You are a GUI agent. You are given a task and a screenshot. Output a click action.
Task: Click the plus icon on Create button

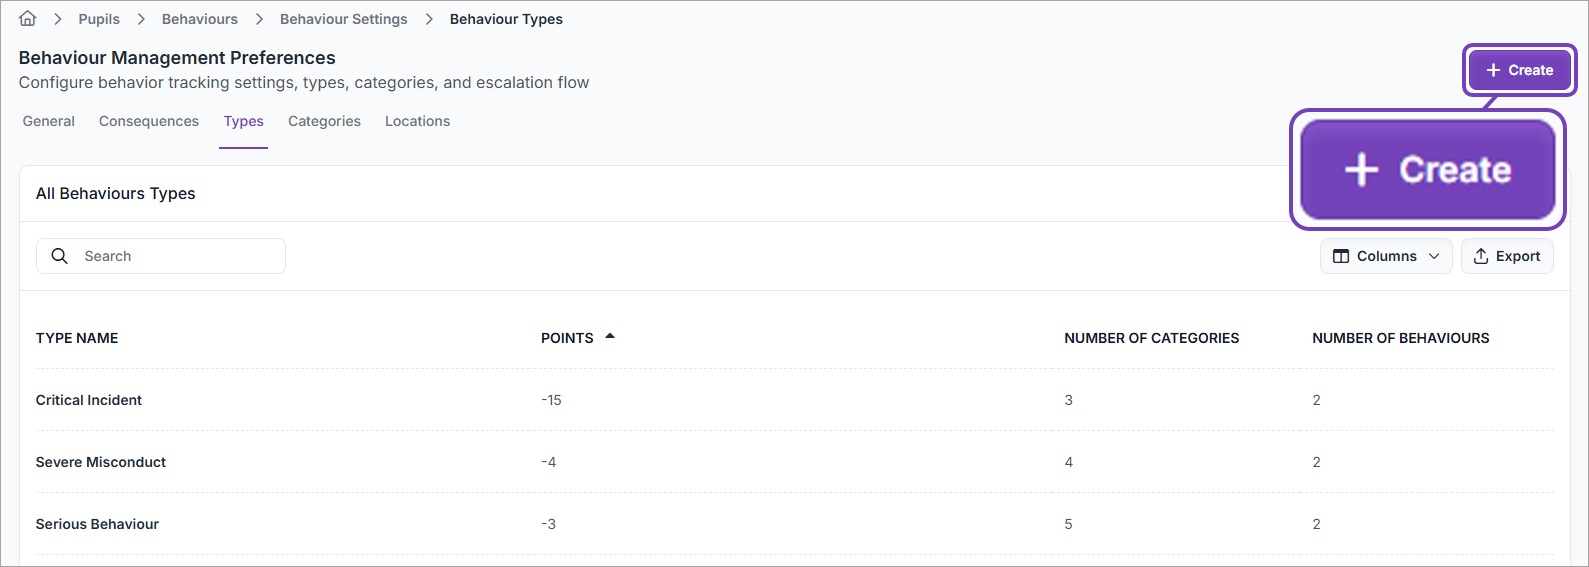(1493, 70)
